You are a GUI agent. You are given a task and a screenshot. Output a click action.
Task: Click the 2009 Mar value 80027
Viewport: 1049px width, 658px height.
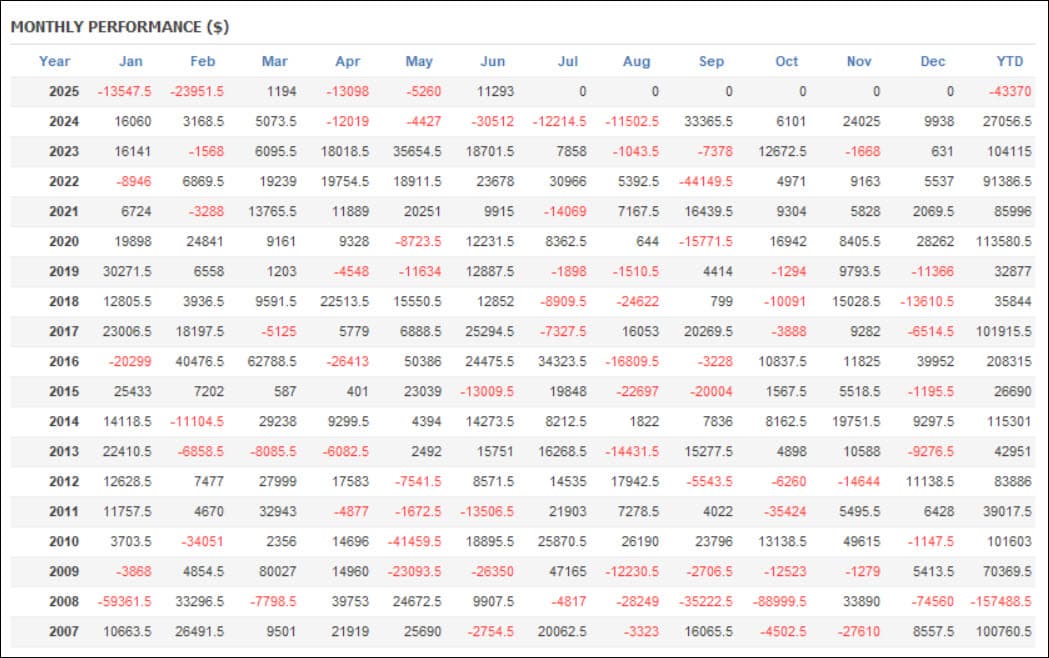(278, 572)
